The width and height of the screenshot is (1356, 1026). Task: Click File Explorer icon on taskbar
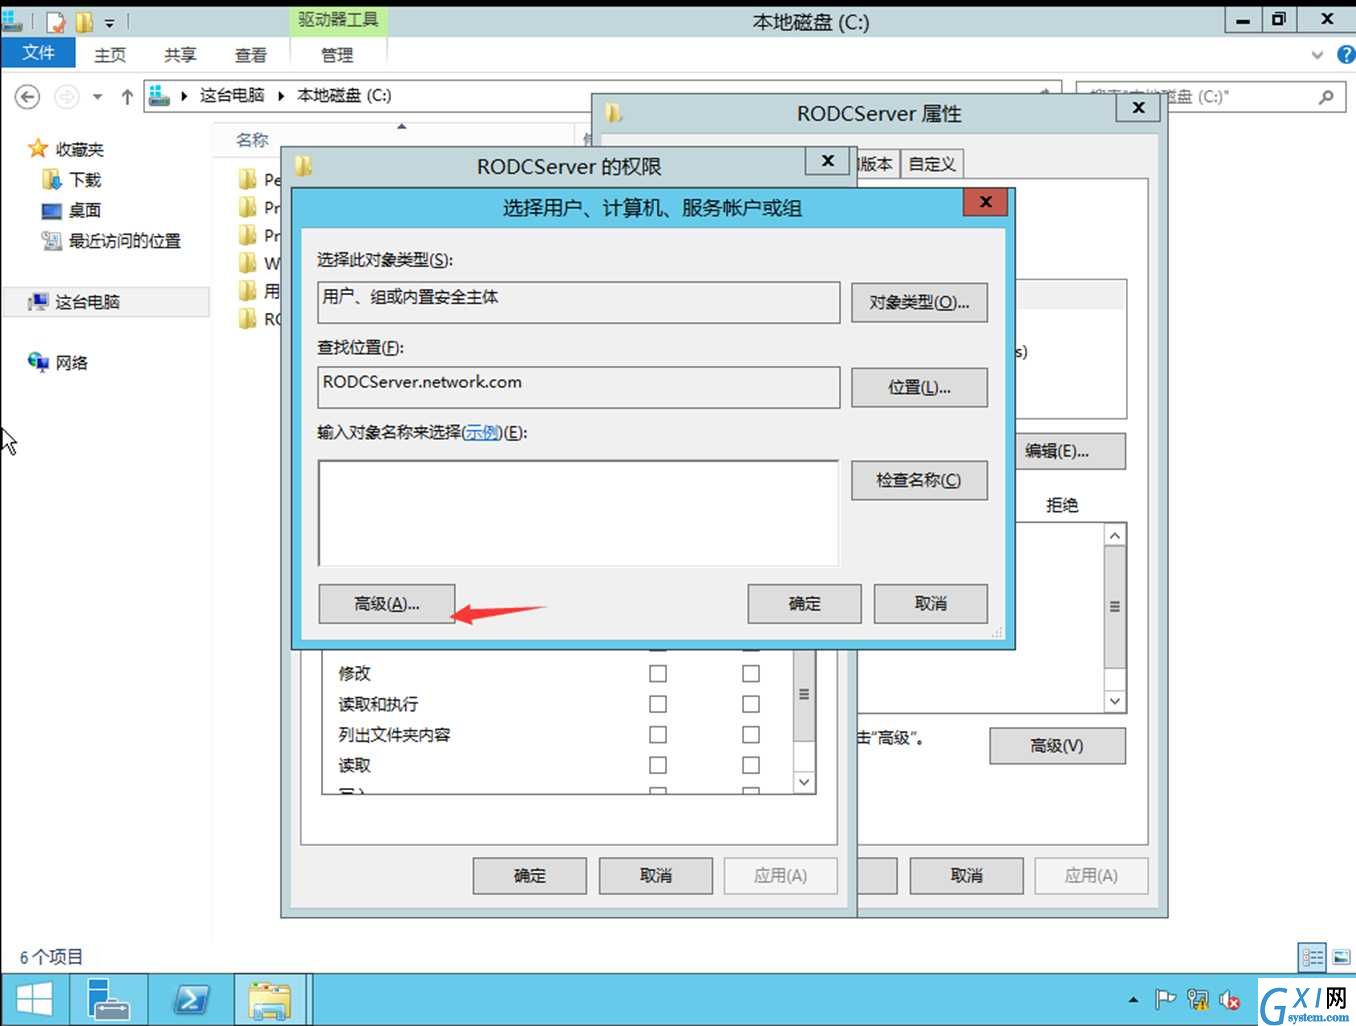pos(269,1000)
